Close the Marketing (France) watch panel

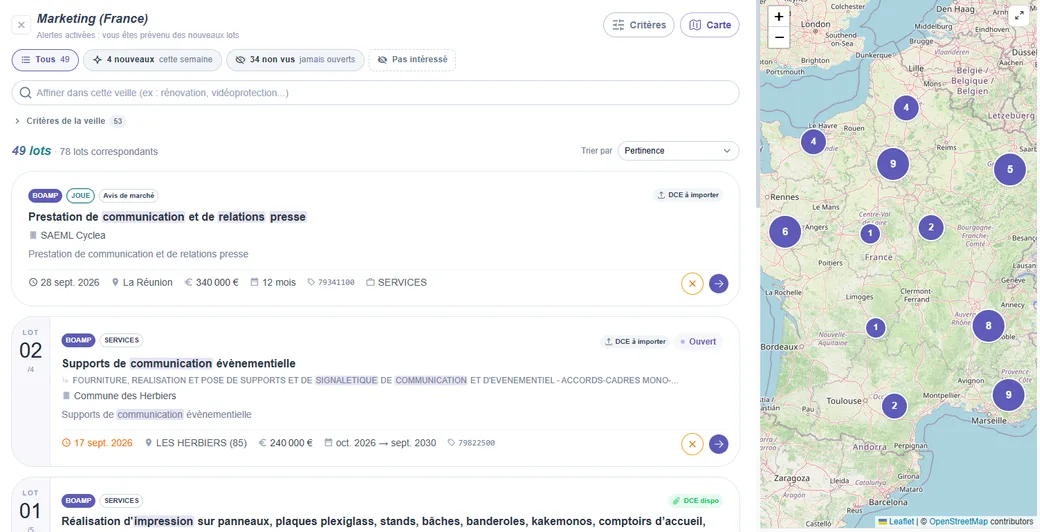21,25
